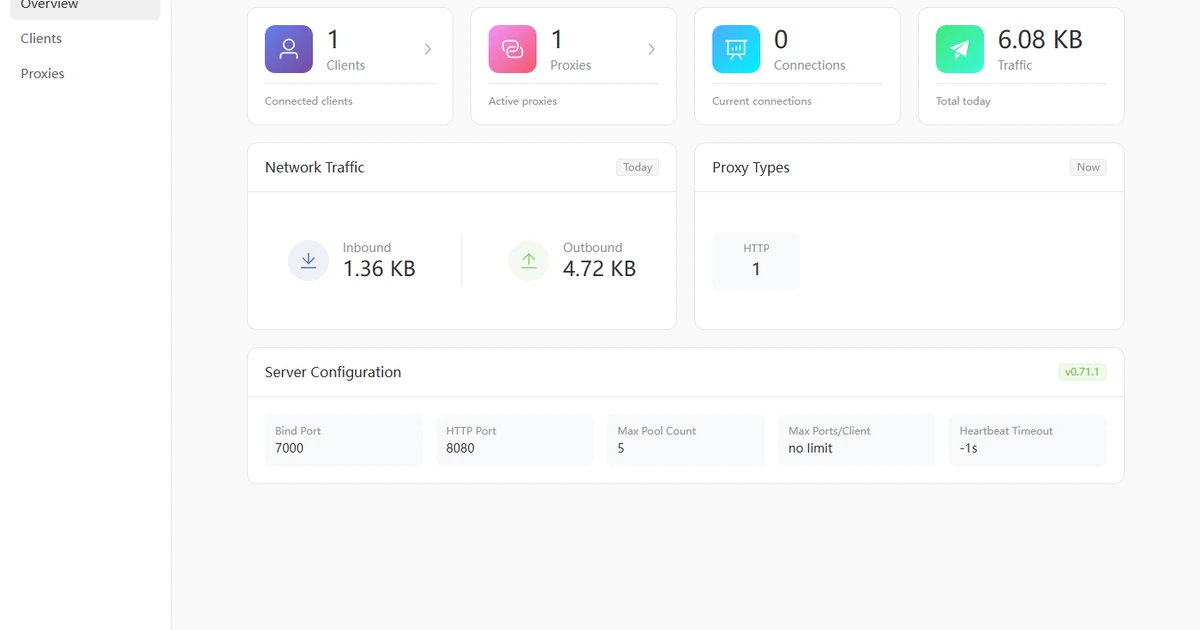Click the 'Total today' caption
Screen dimensions: 1200x630
pos(963,101)
